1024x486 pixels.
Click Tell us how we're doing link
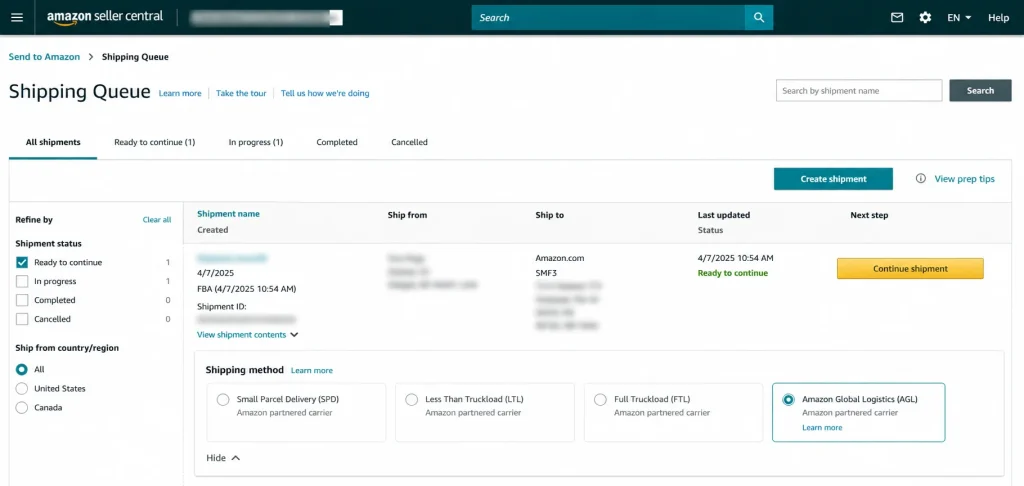(325, 93)
